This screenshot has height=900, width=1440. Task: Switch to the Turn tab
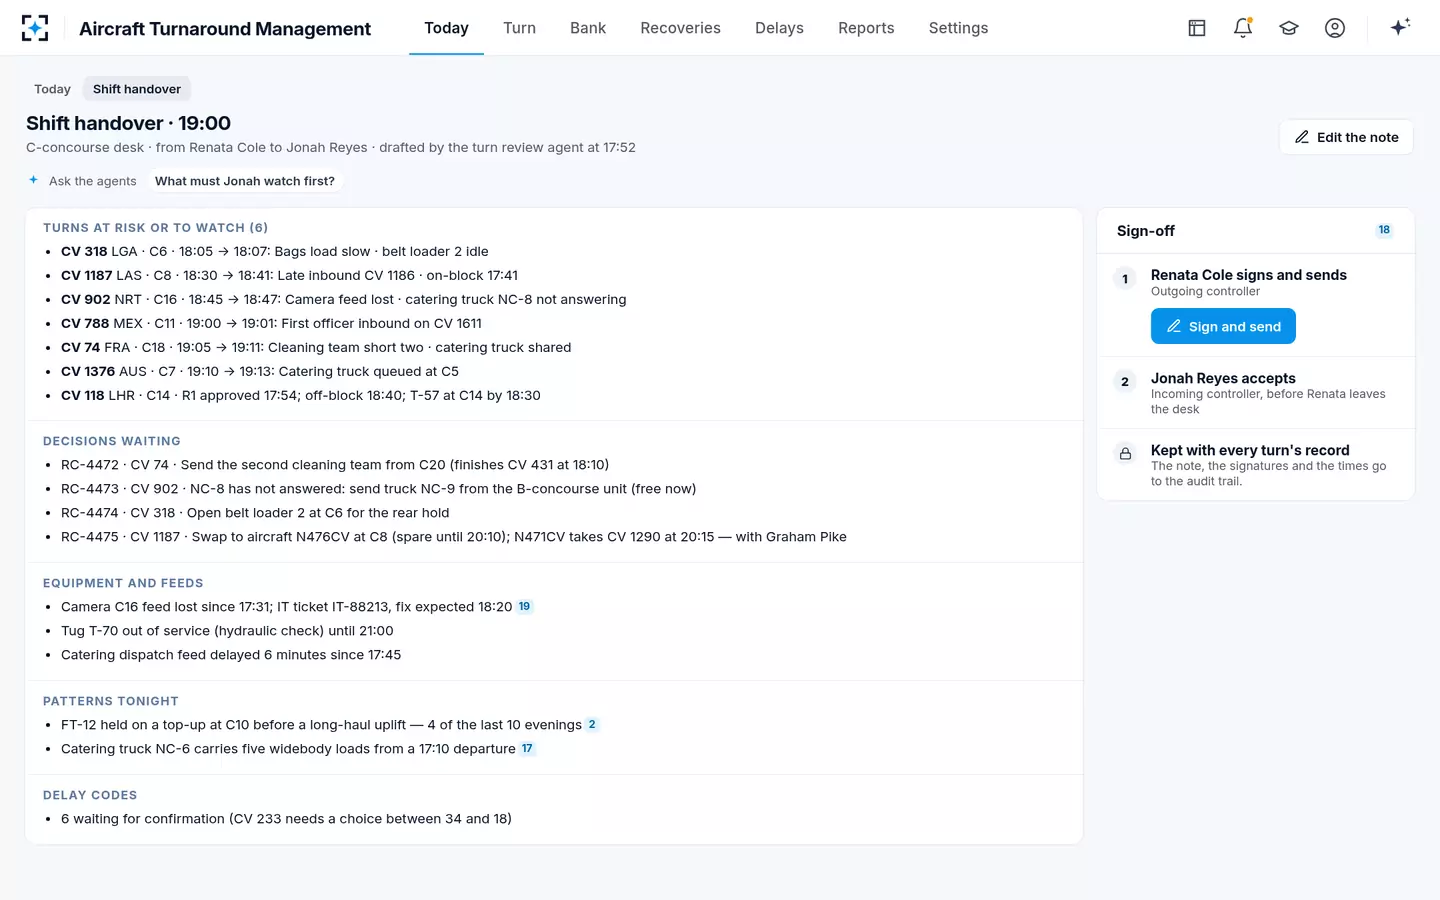coord(519,28)
